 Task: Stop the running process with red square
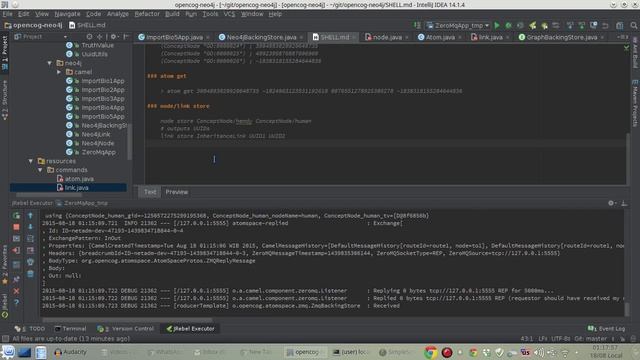click(16, 227)
